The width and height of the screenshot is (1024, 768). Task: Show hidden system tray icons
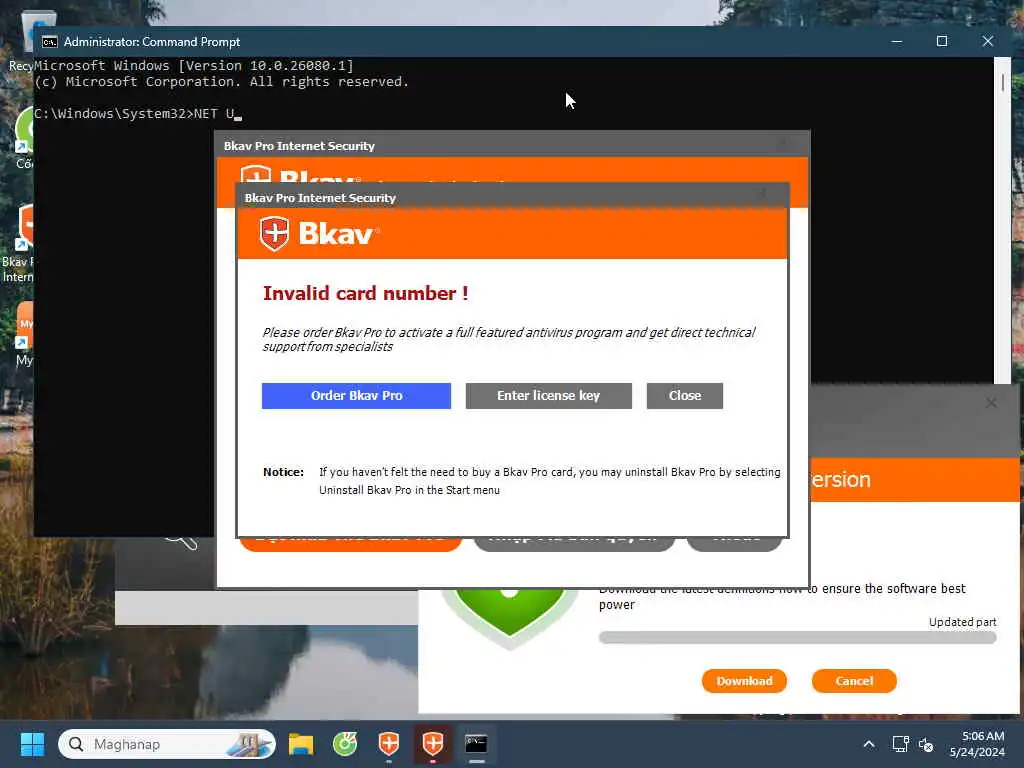(869, 744)
